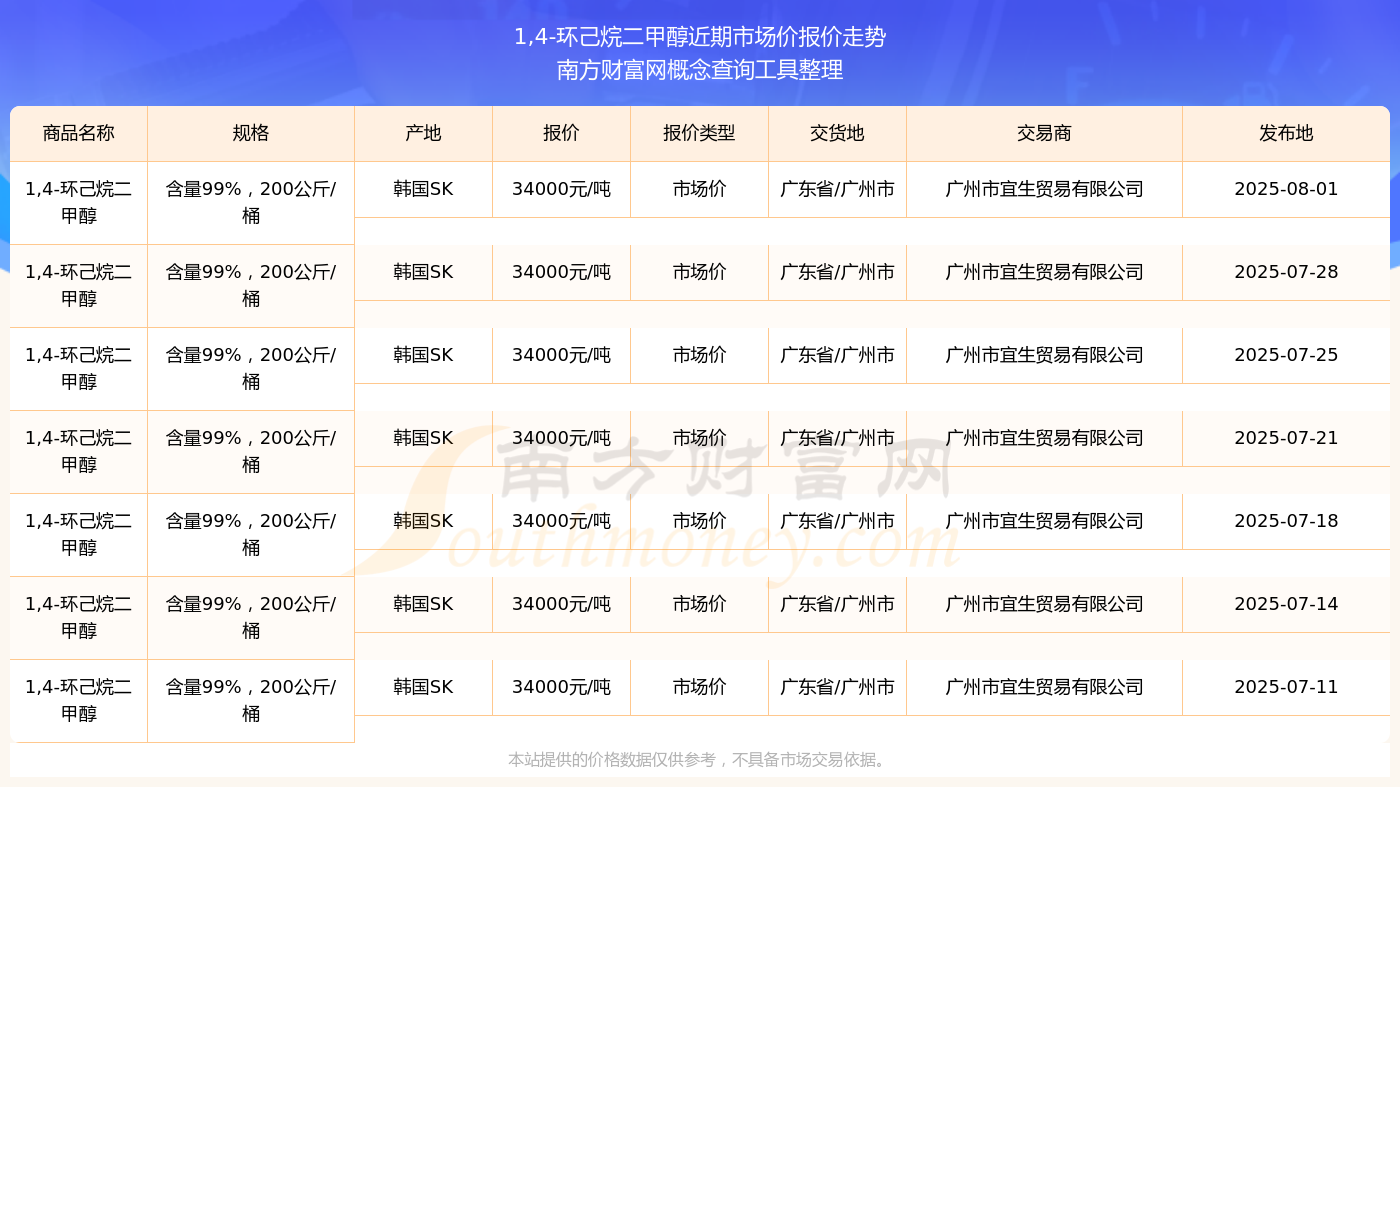The height and width of the screenshot is (1205, 1400).
Task: Click the 规格 column header
Action: point(251,133)
